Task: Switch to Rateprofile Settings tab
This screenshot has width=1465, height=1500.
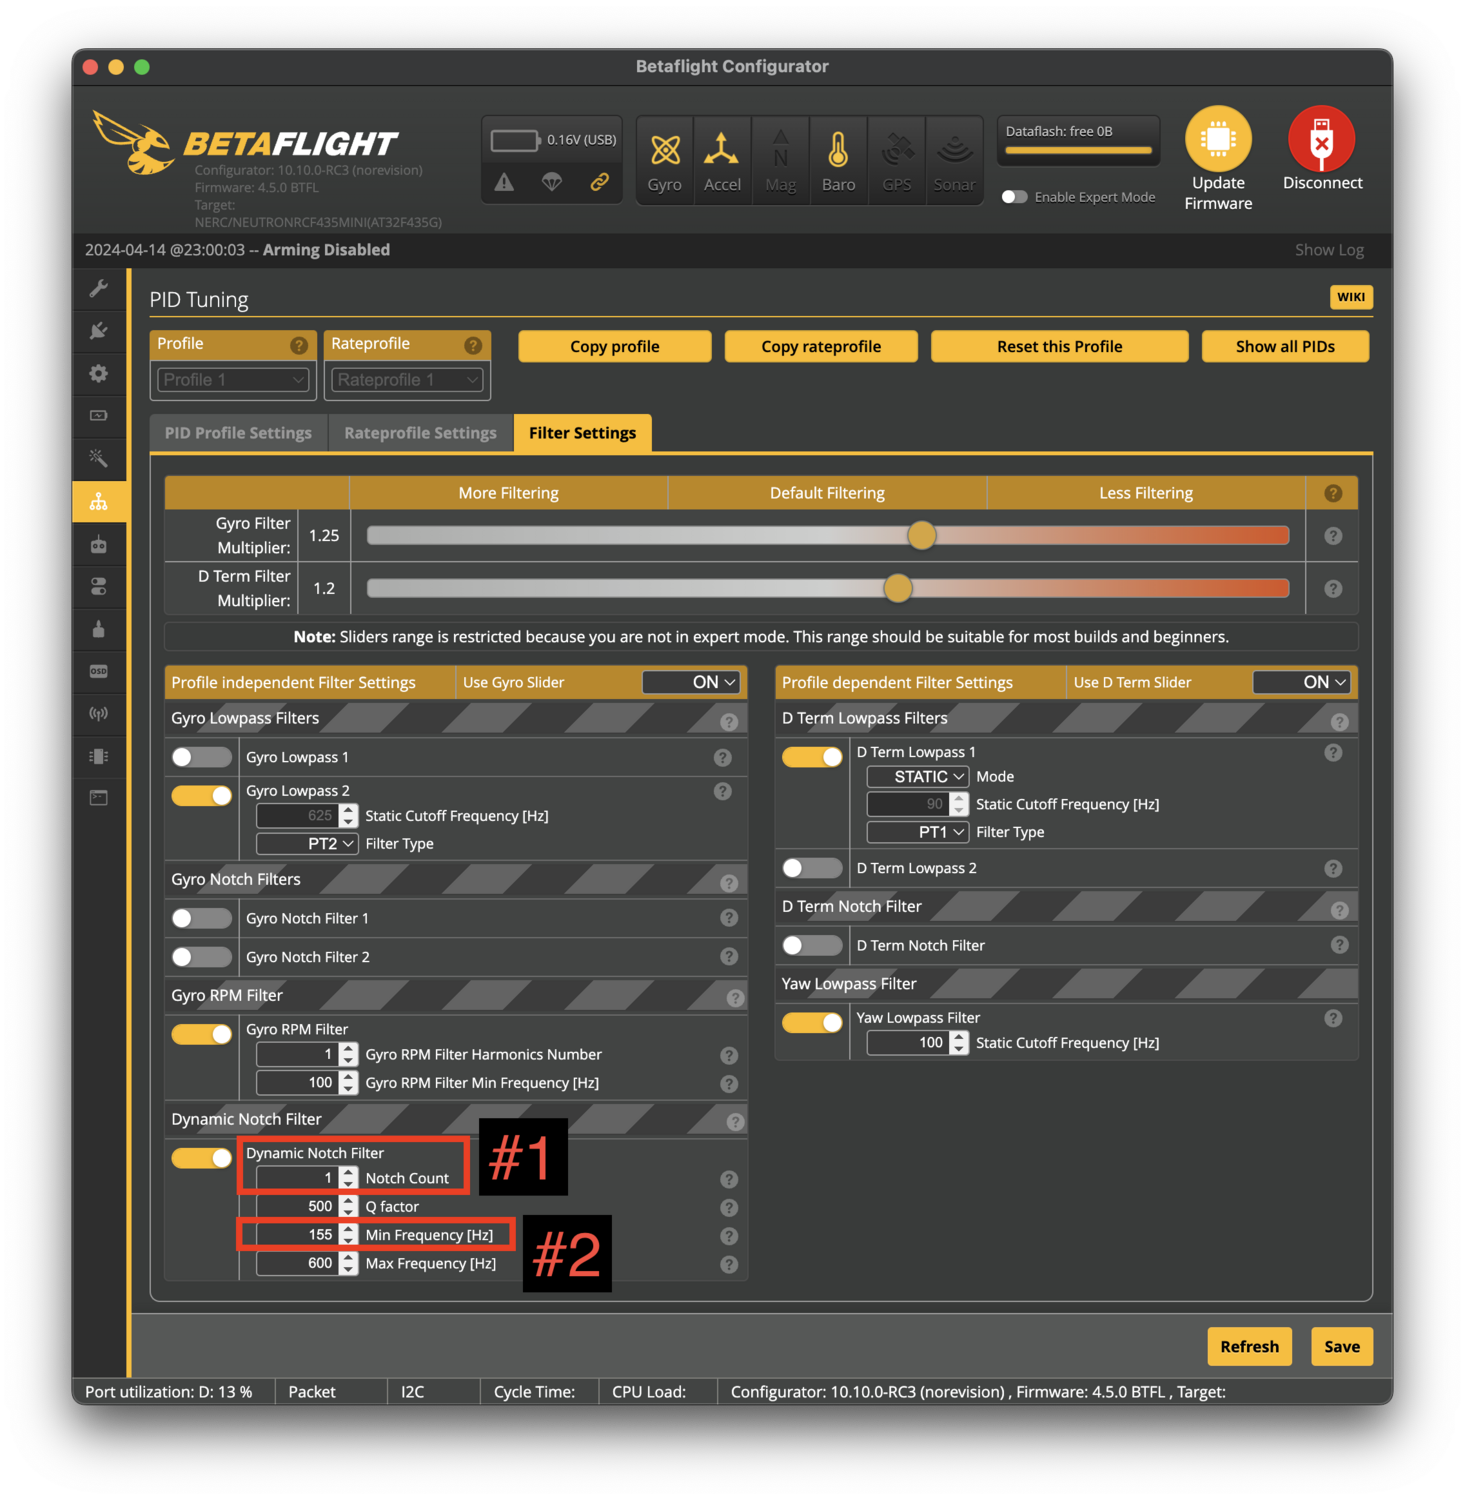Action: (420, 433)
